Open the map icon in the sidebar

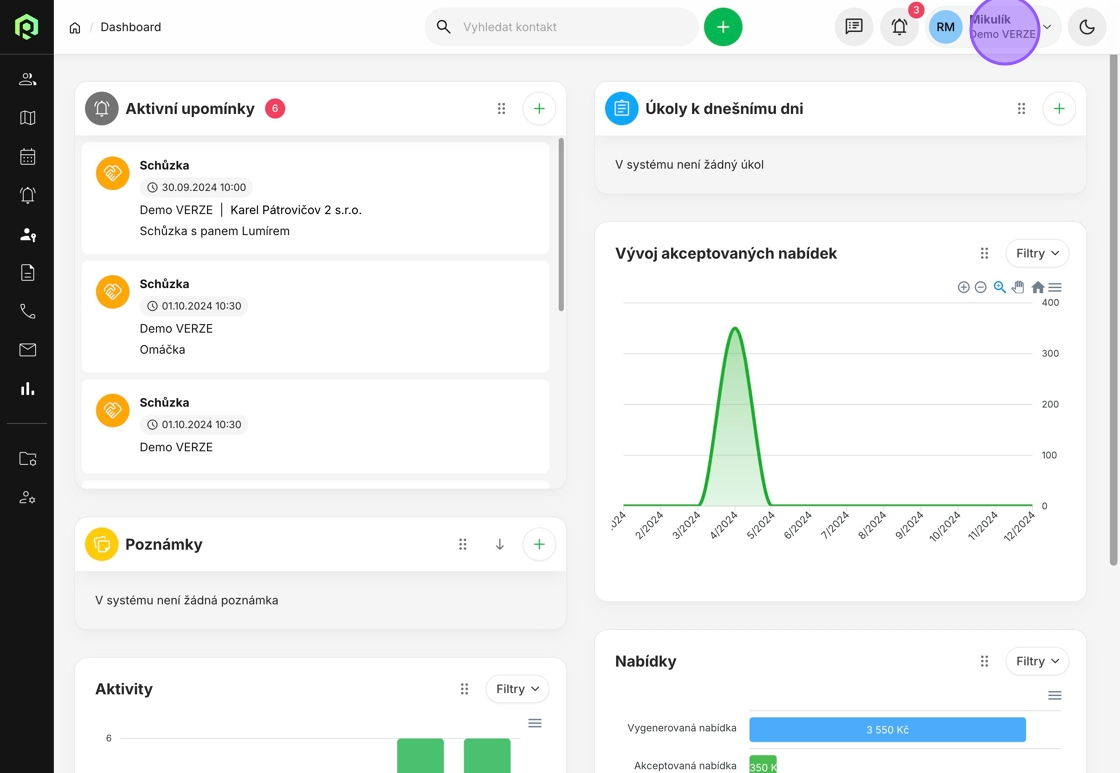(27, 118)
